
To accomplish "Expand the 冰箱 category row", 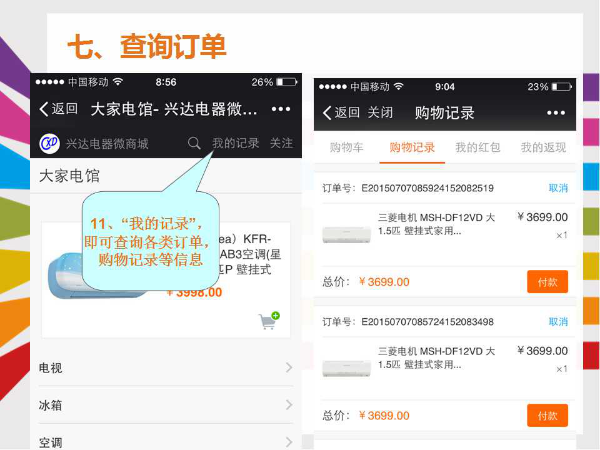I will pos(166,405).
